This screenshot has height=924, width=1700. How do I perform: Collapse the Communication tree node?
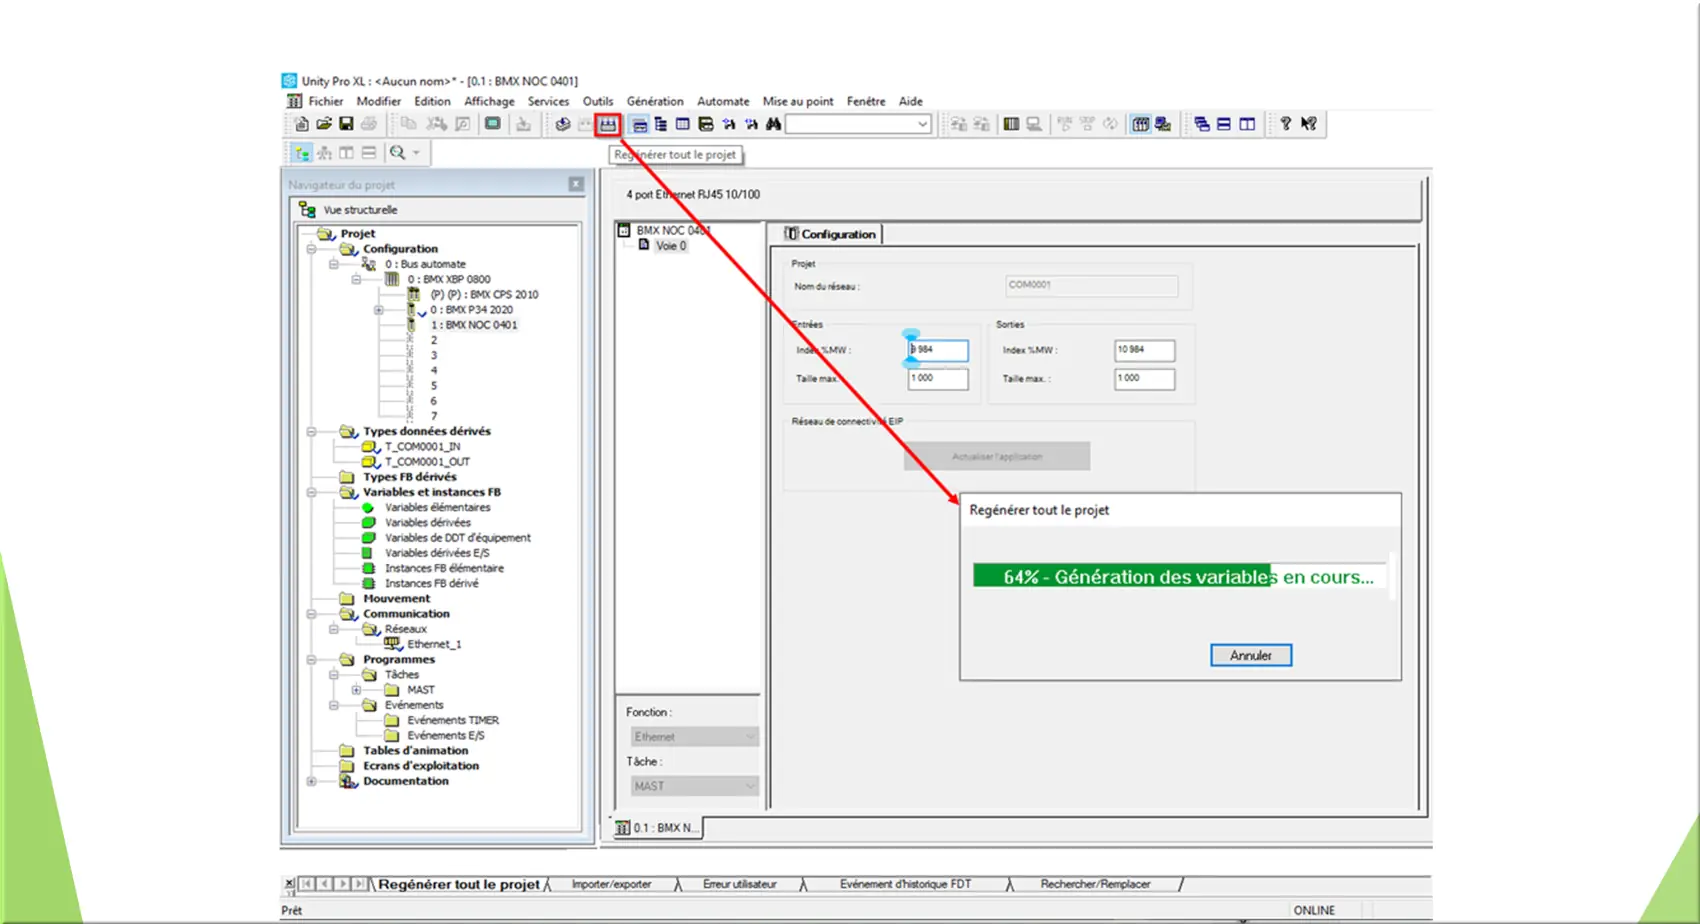(311, 614)
